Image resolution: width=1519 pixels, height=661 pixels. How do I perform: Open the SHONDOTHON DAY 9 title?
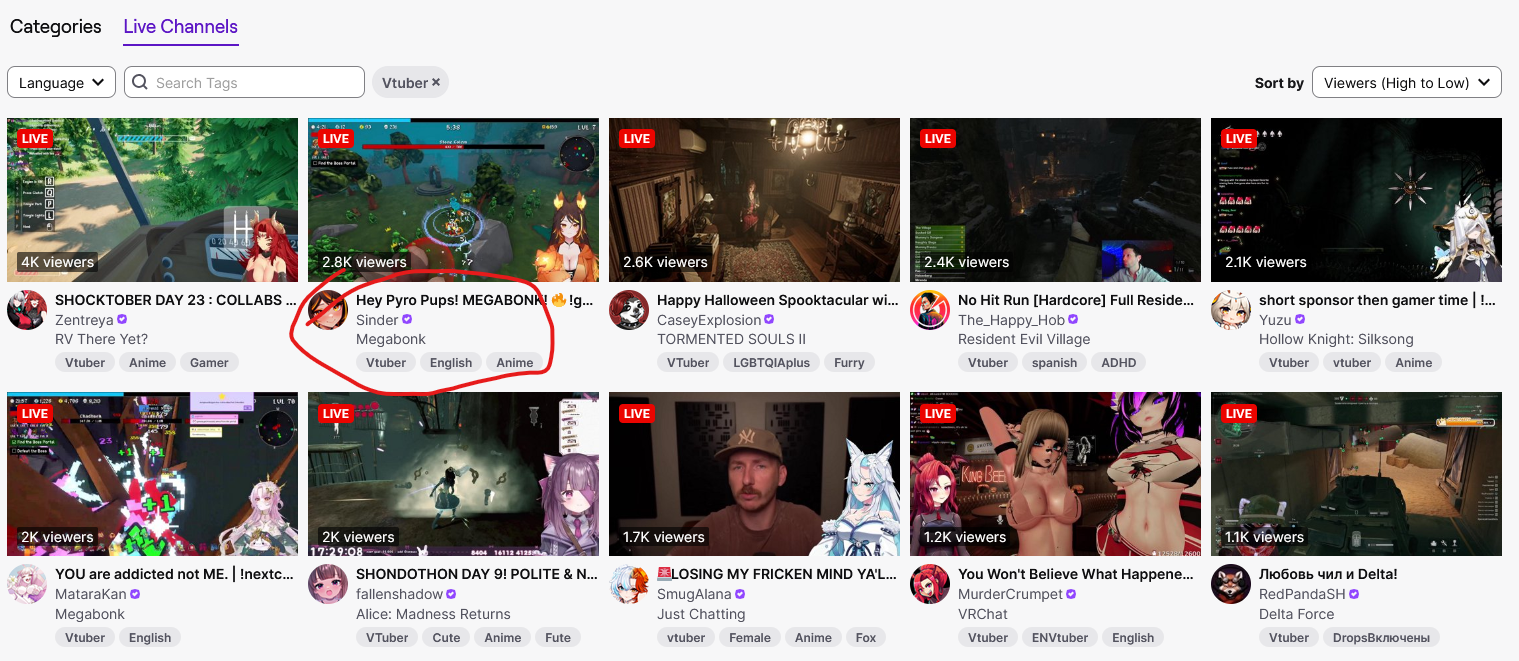(477, 574)
